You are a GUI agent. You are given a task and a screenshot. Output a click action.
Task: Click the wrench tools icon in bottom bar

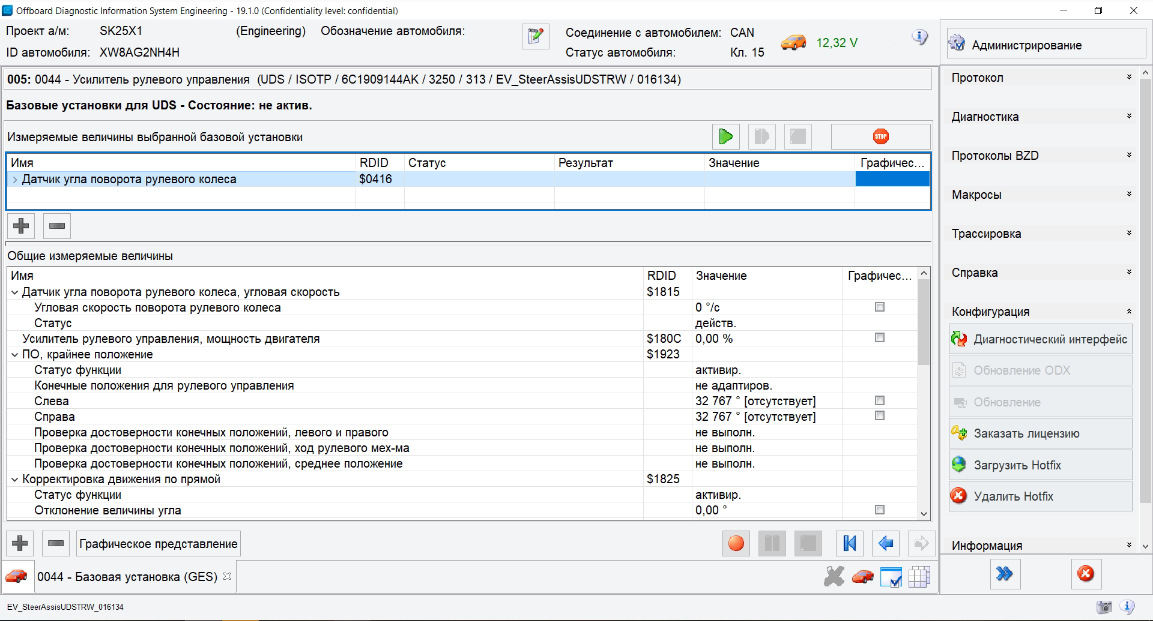coord(834,577)
